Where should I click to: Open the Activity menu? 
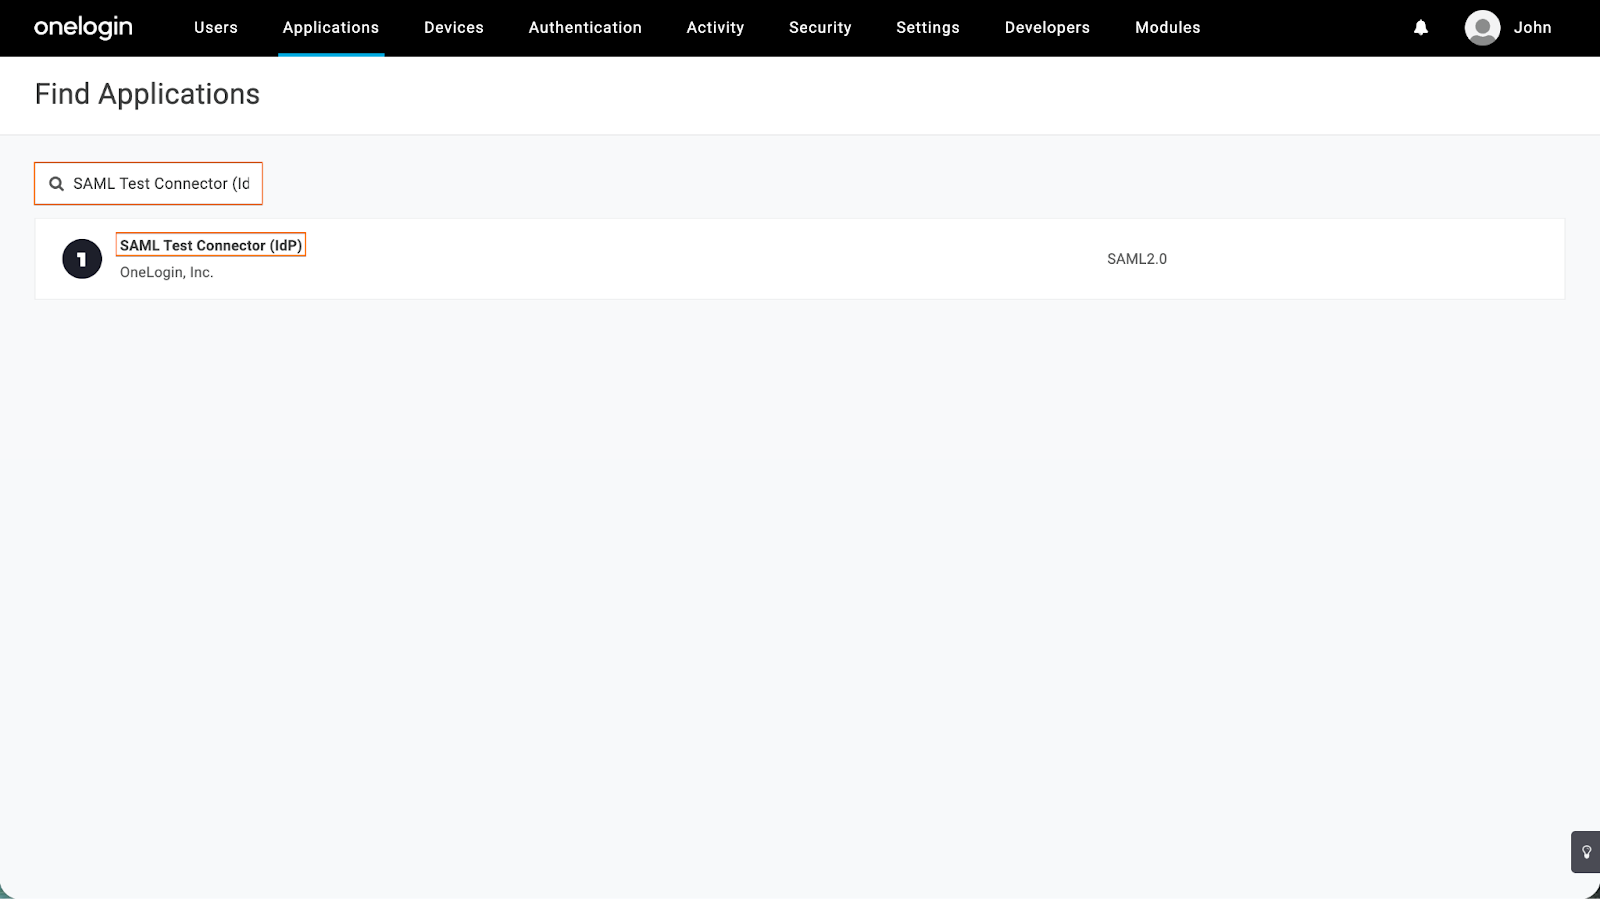point(715,28)
